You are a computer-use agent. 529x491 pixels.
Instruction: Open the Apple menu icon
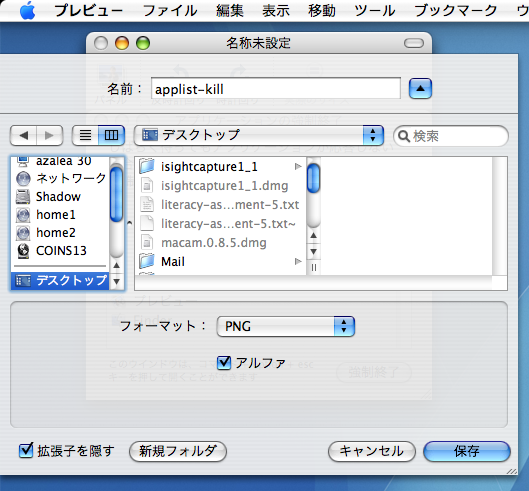(x=27, y=10)
